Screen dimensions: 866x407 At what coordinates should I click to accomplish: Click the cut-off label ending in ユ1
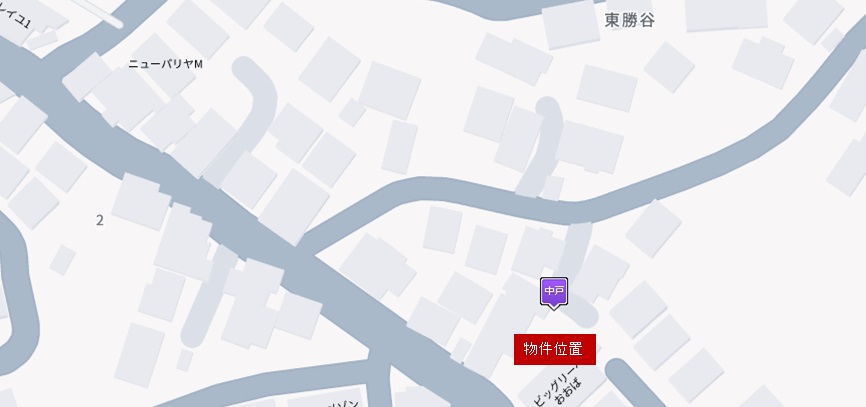[x=14, y=14]
